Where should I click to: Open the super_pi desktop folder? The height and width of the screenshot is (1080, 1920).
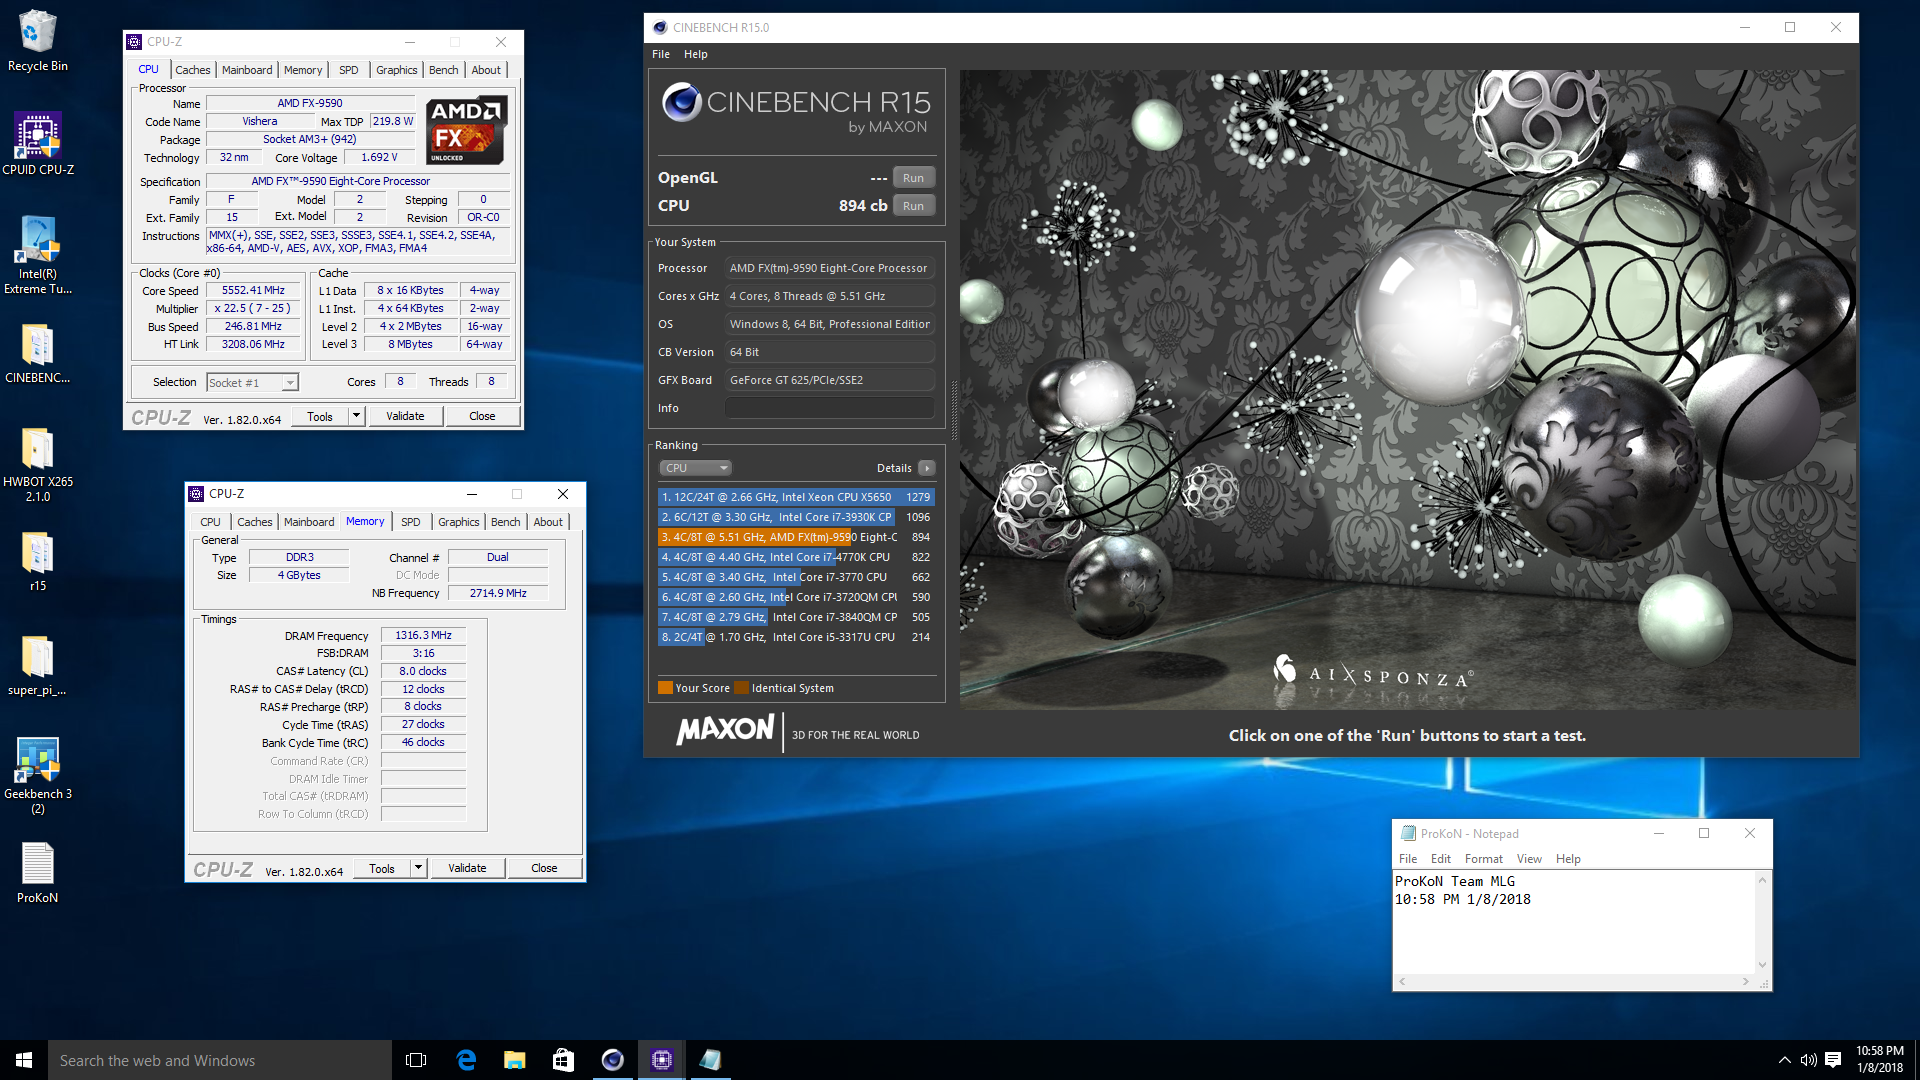click(x=37, y=665)
